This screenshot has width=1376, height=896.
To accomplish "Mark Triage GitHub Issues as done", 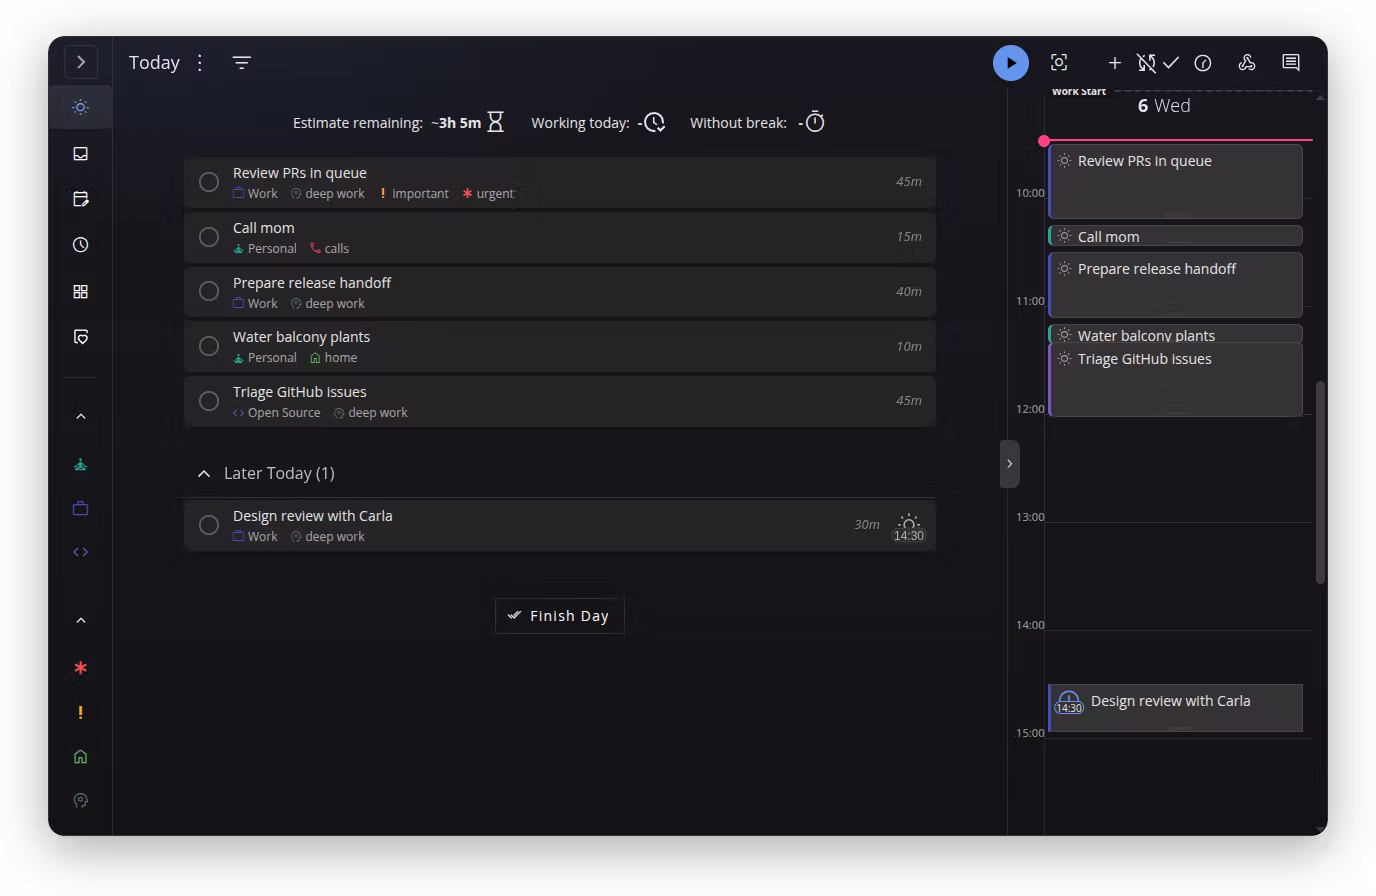I will coord(209,401).
